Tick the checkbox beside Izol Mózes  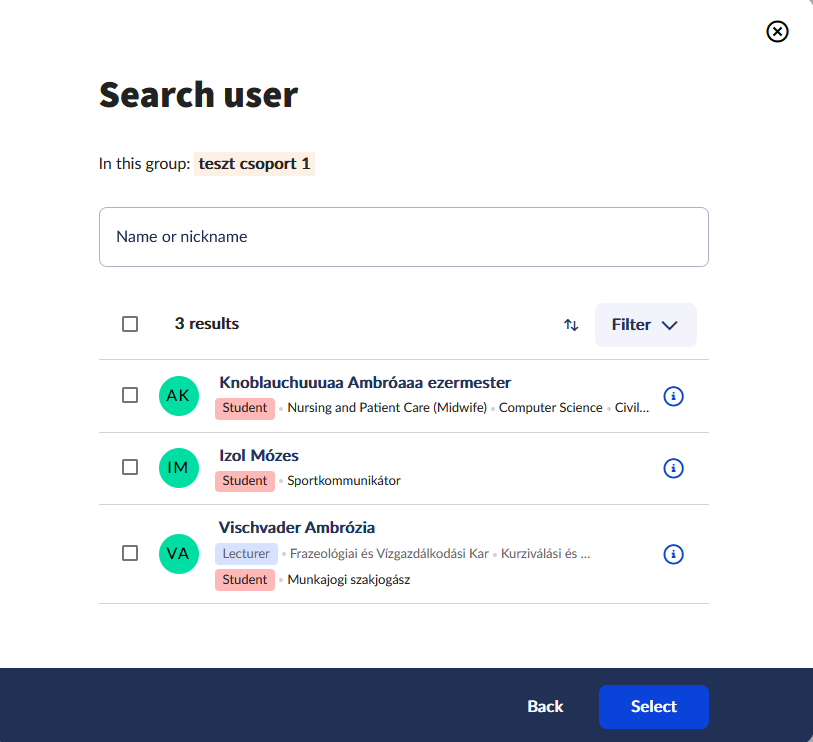130,467
